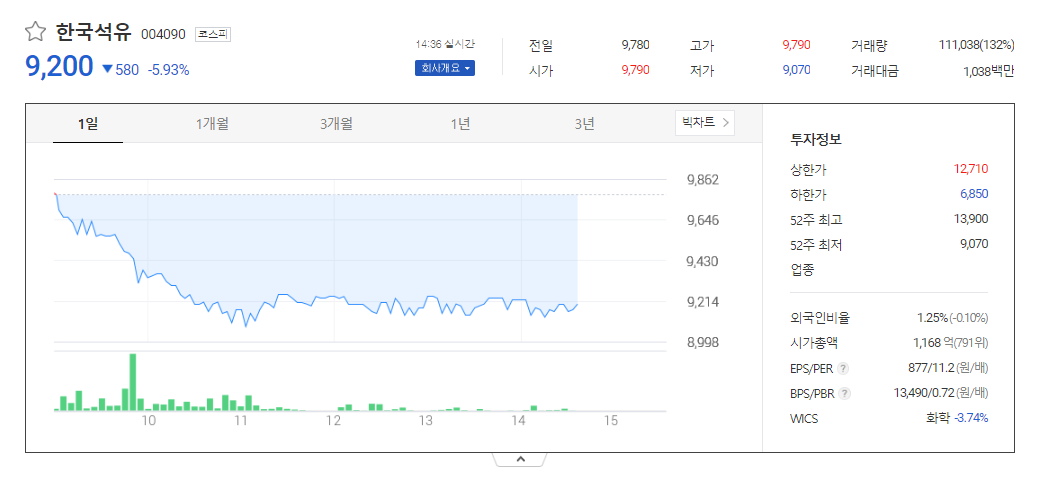Click the 거래량 value 111,038(132%)
Screen dimensions: 1048x480
976,45
